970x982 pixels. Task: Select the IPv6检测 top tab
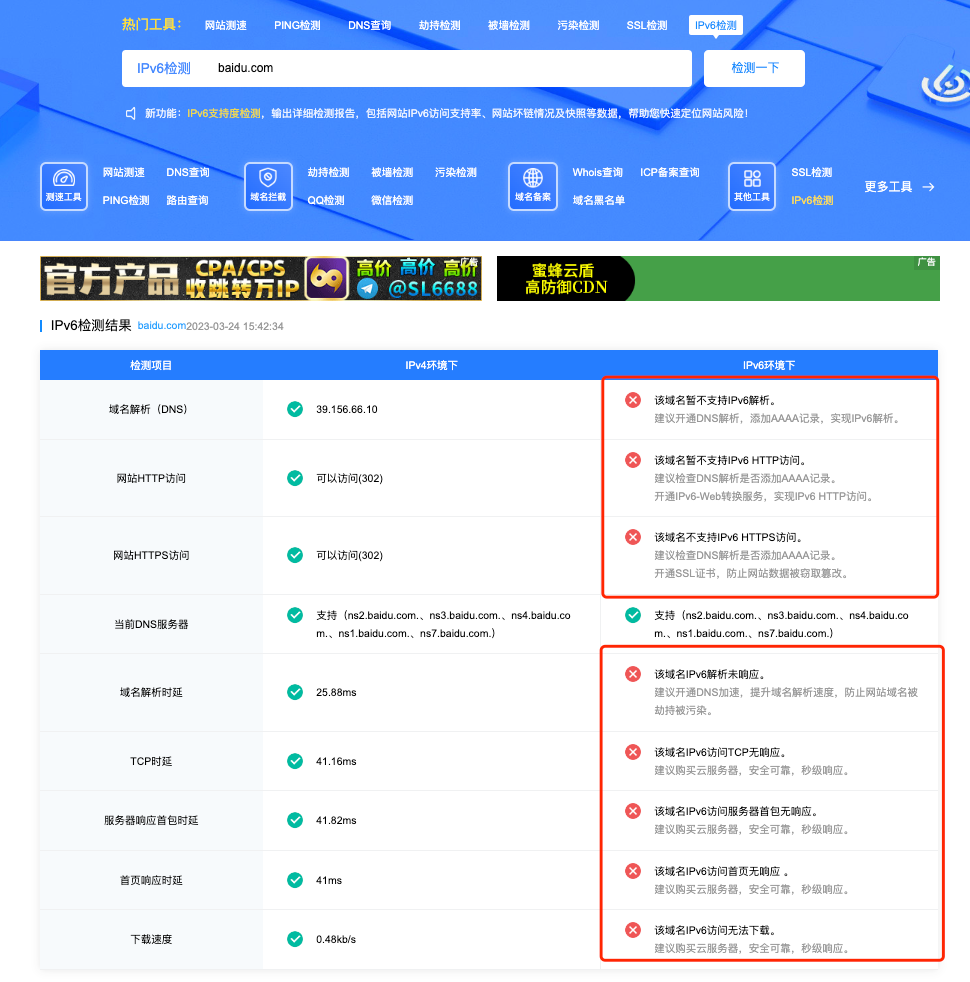point(715,26)
